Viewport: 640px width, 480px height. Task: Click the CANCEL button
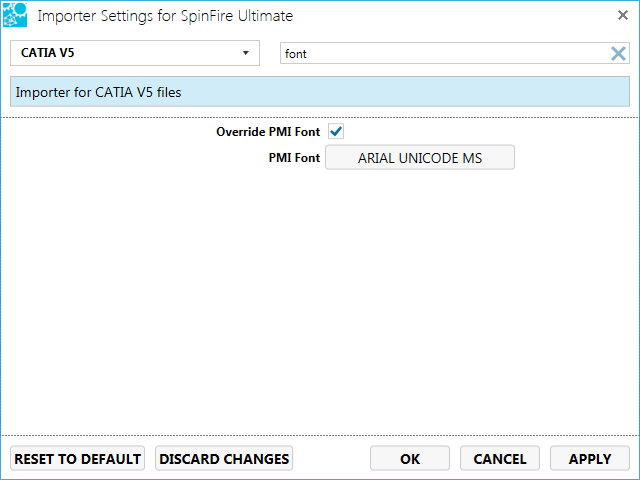pyautogui.click(x=499, y=459)
